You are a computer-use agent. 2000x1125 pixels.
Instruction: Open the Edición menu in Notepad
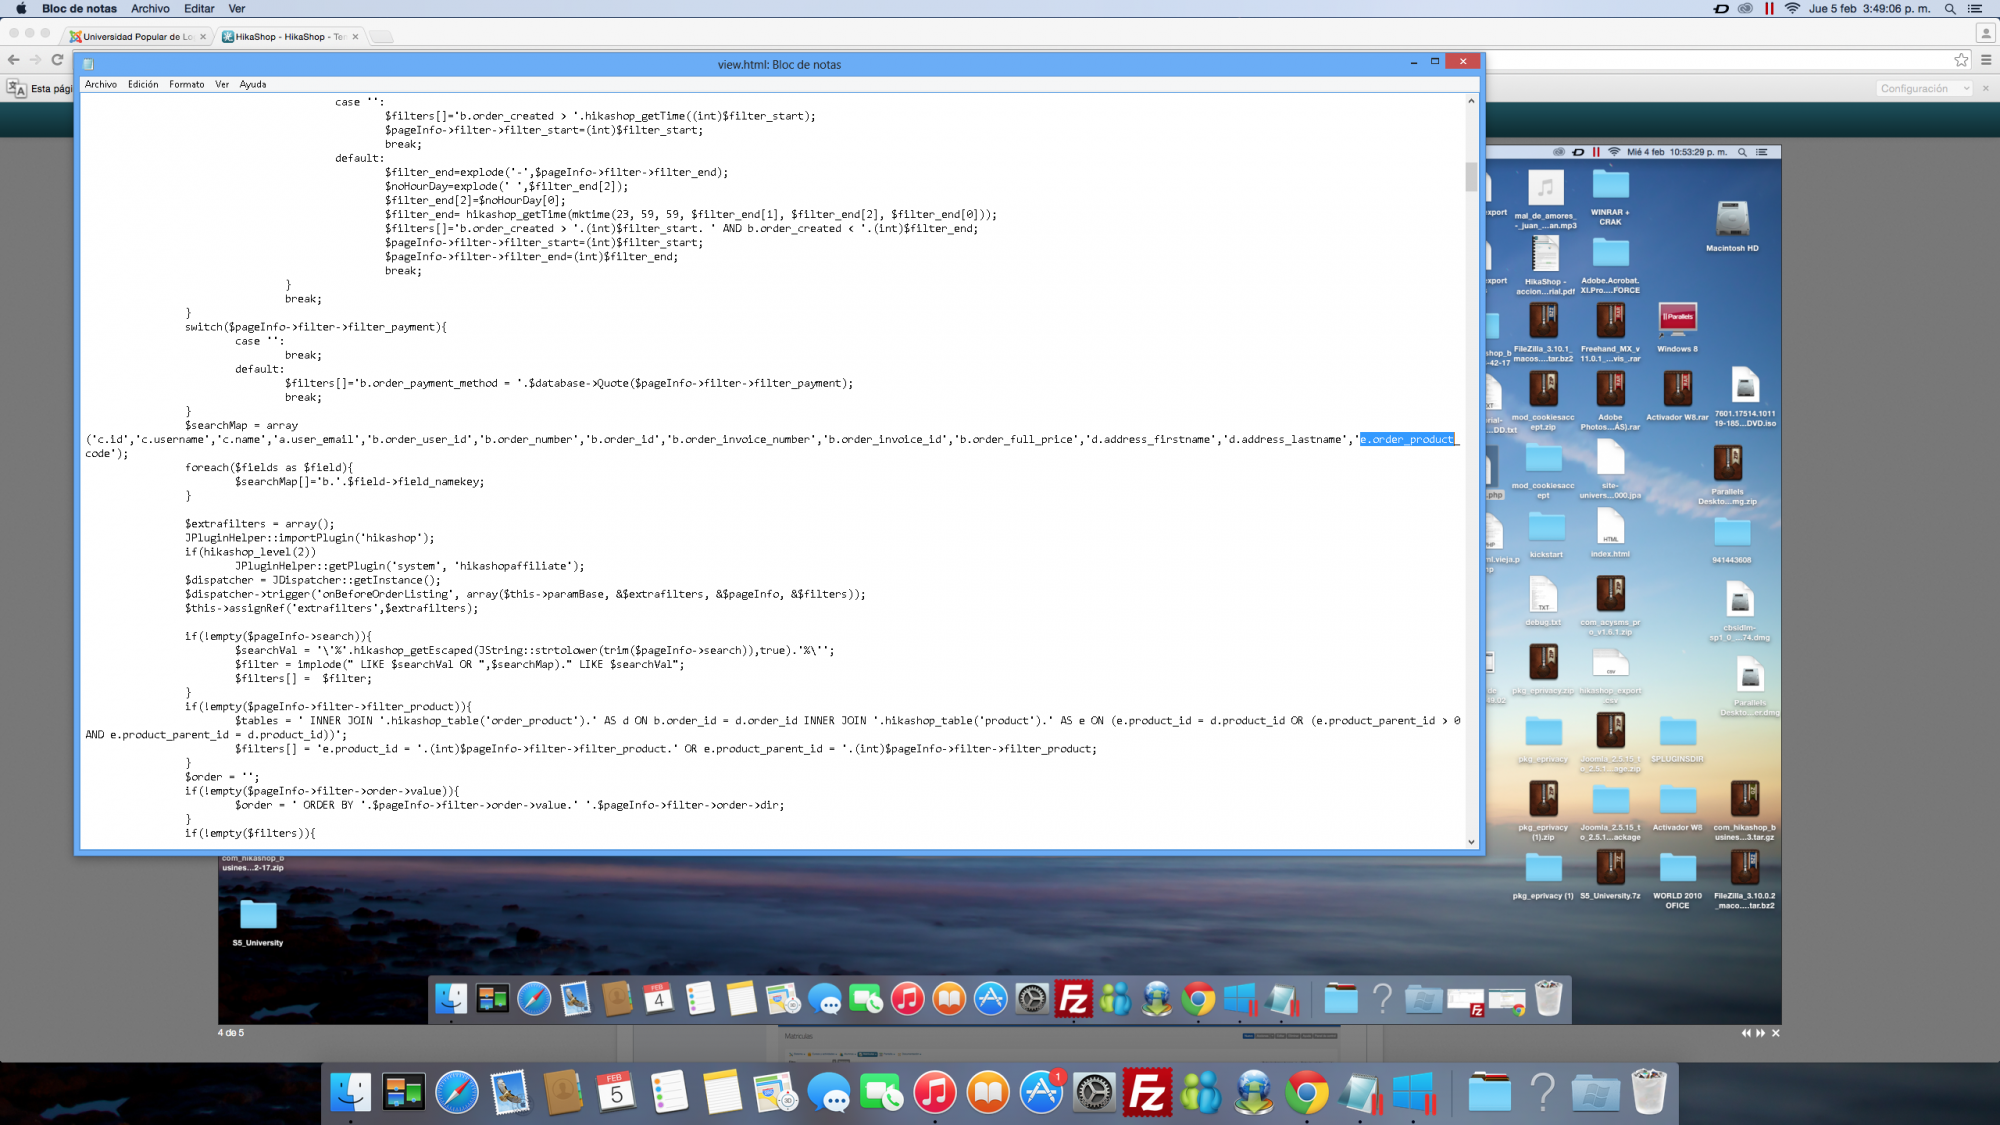(143, 85)
